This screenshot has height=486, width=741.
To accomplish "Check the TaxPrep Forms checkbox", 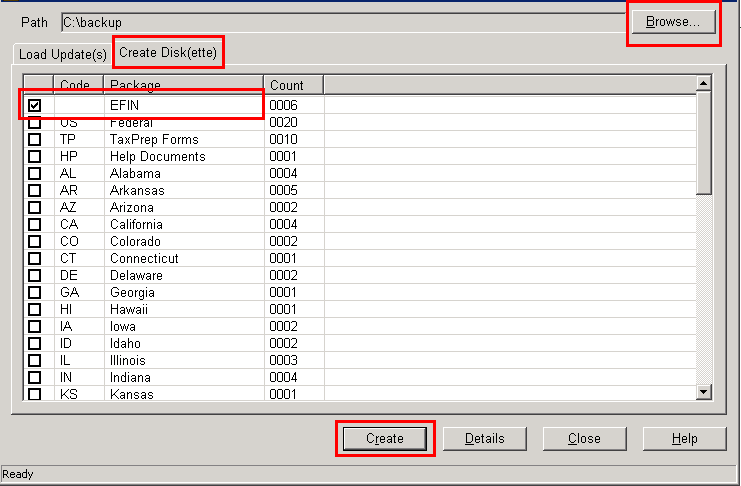I will (35, 139).
